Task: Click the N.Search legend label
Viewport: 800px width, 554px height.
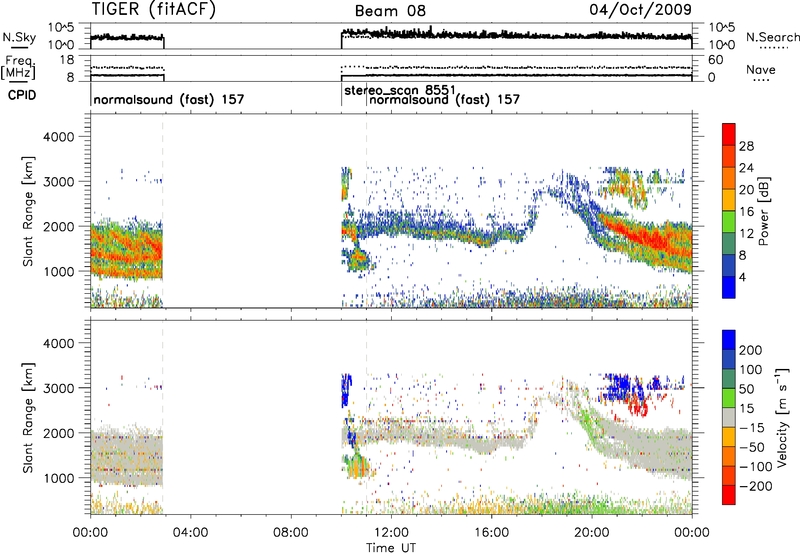Action: pos(772,37)
